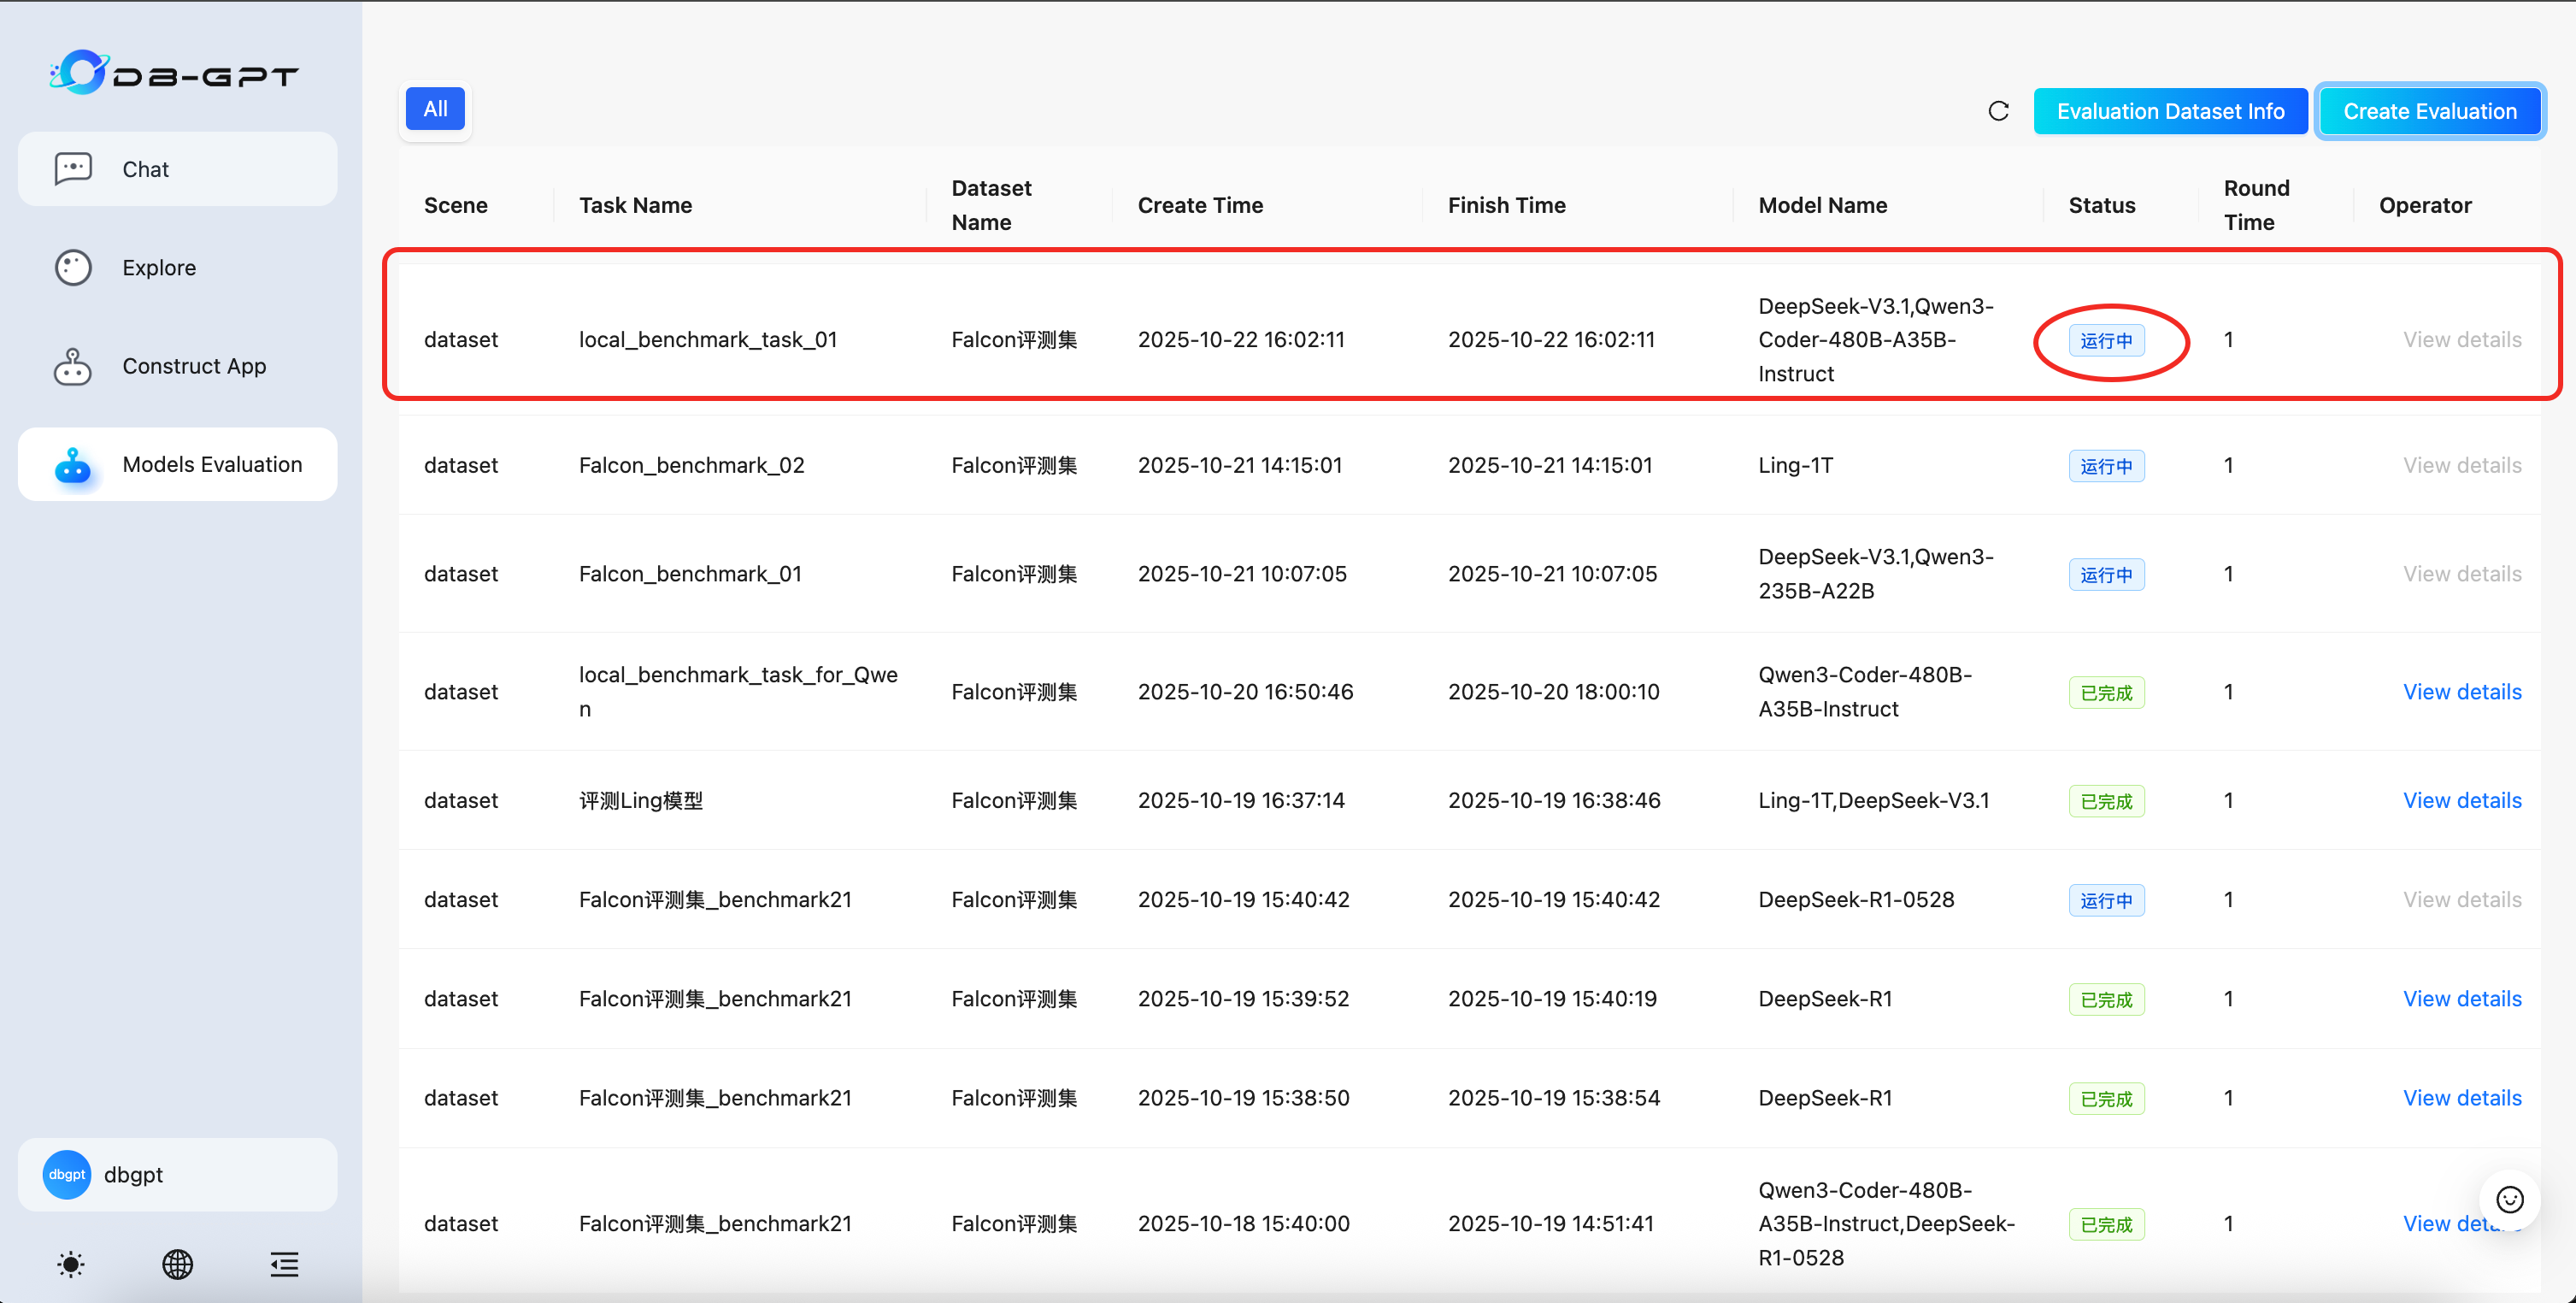The height and width of the screenshot is (1303, 2576).
Task: View details for 评测Ling模型 task
Action: pyautogui.click(x=2461, y=800)
